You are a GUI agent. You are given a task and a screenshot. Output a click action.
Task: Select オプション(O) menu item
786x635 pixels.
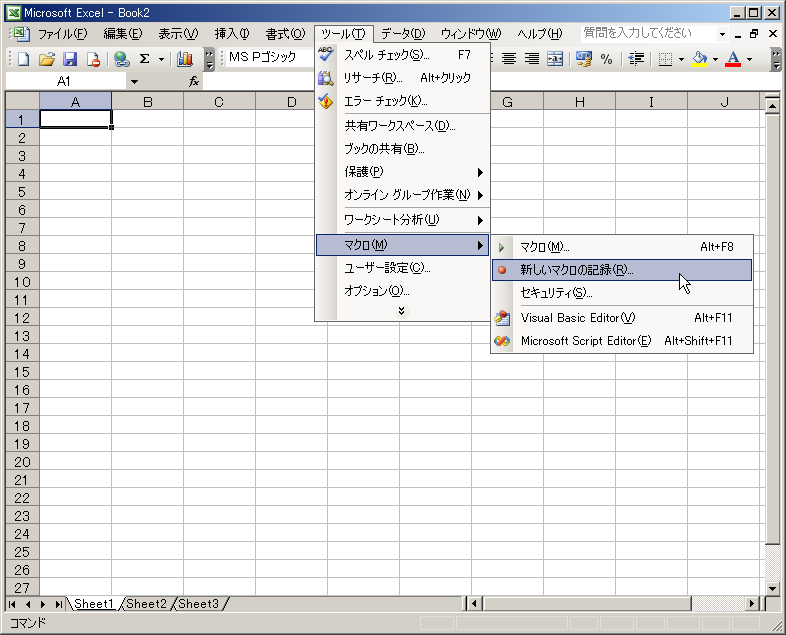tap(403, 291)
